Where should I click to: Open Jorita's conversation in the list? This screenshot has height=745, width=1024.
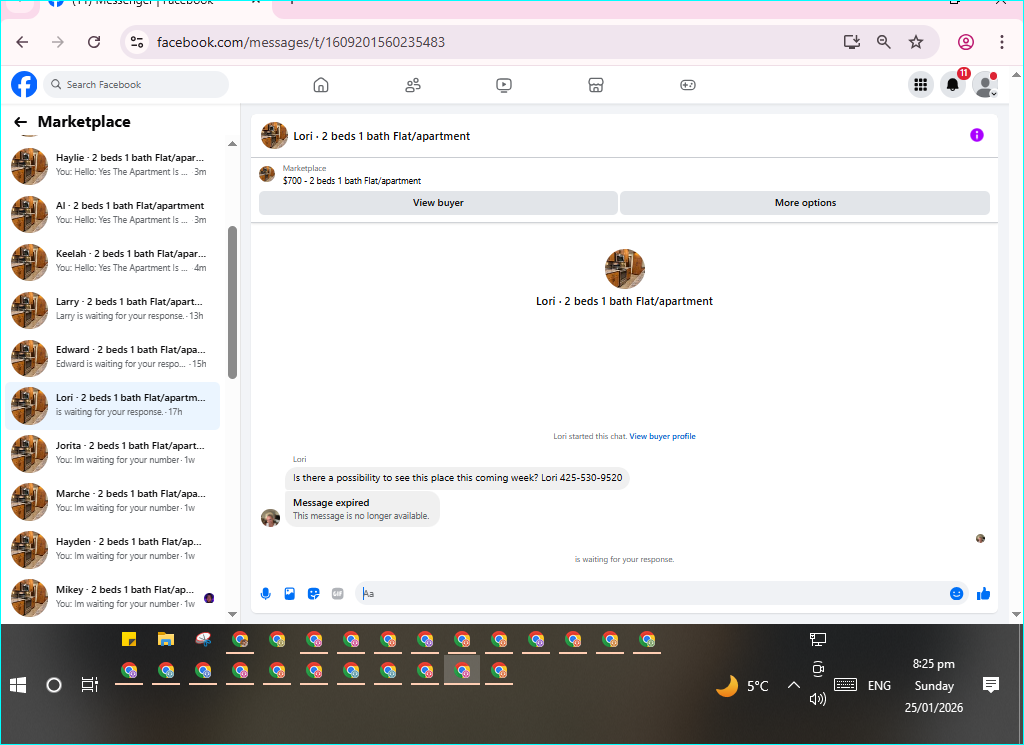pyautogui.click(x=113, y=454)
